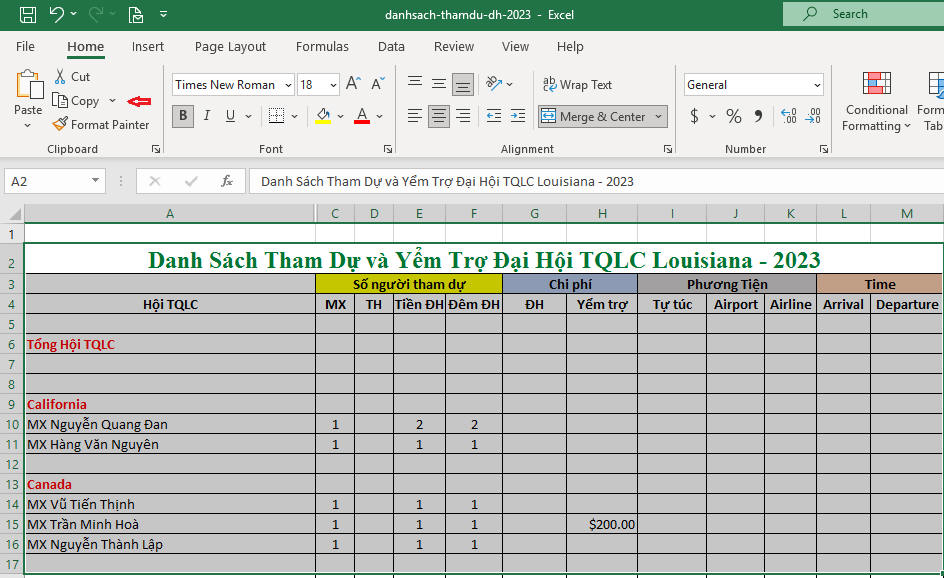Click the Save icon in title bar
The width and height of the screenshot is (944, 578).
[28, 14]
